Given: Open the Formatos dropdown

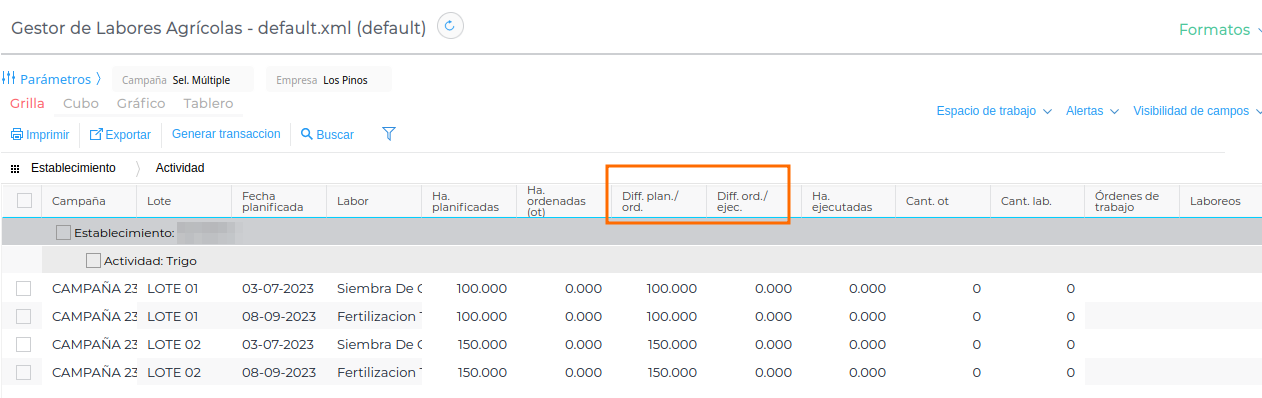Looking at the screenshot, I should [1220, 30].
